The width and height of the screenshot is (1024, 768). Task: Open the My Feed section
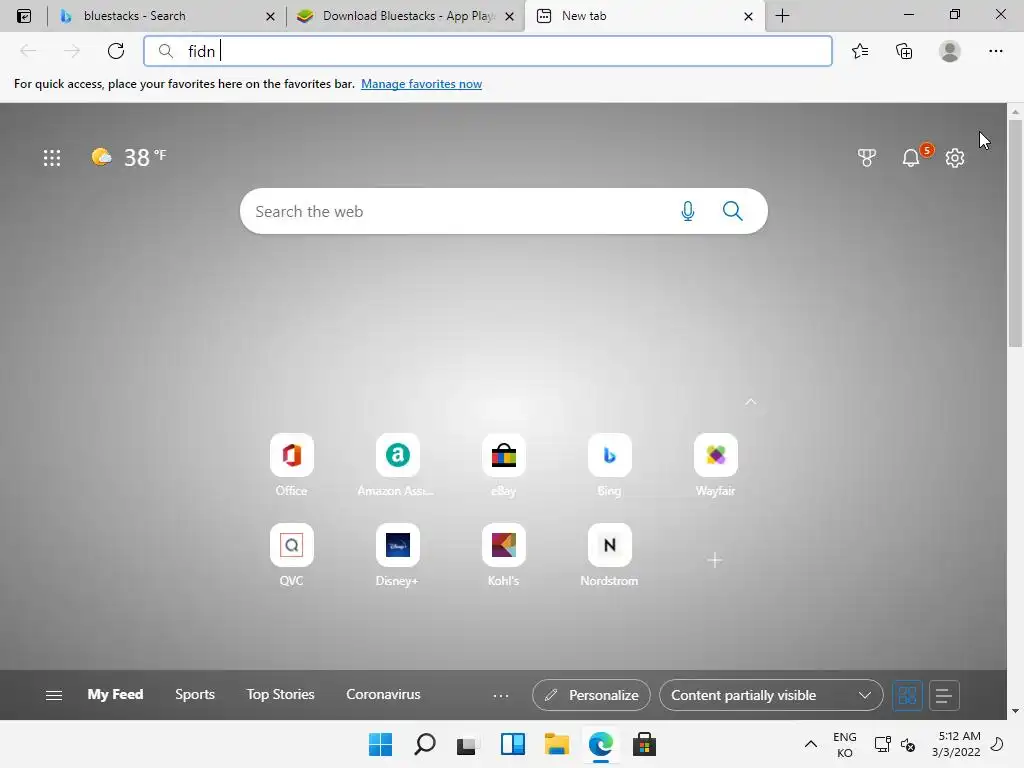click(x=116, y=694)
